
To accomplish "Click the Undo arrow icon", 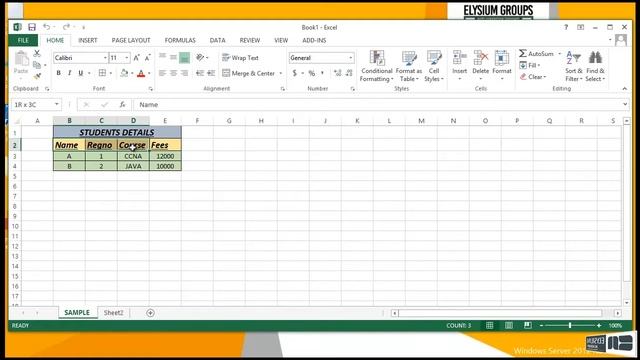I will pos(47,27).
